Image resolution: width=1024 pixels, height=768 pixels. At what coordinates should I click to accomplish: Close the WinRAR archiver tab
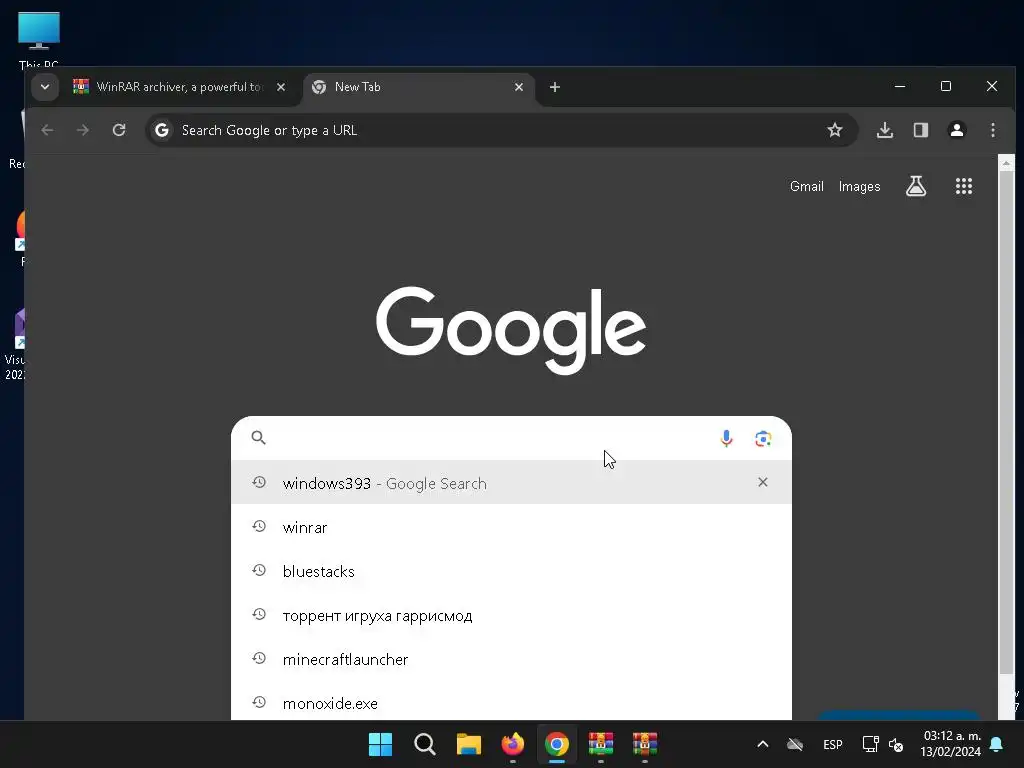pos(281,87)
